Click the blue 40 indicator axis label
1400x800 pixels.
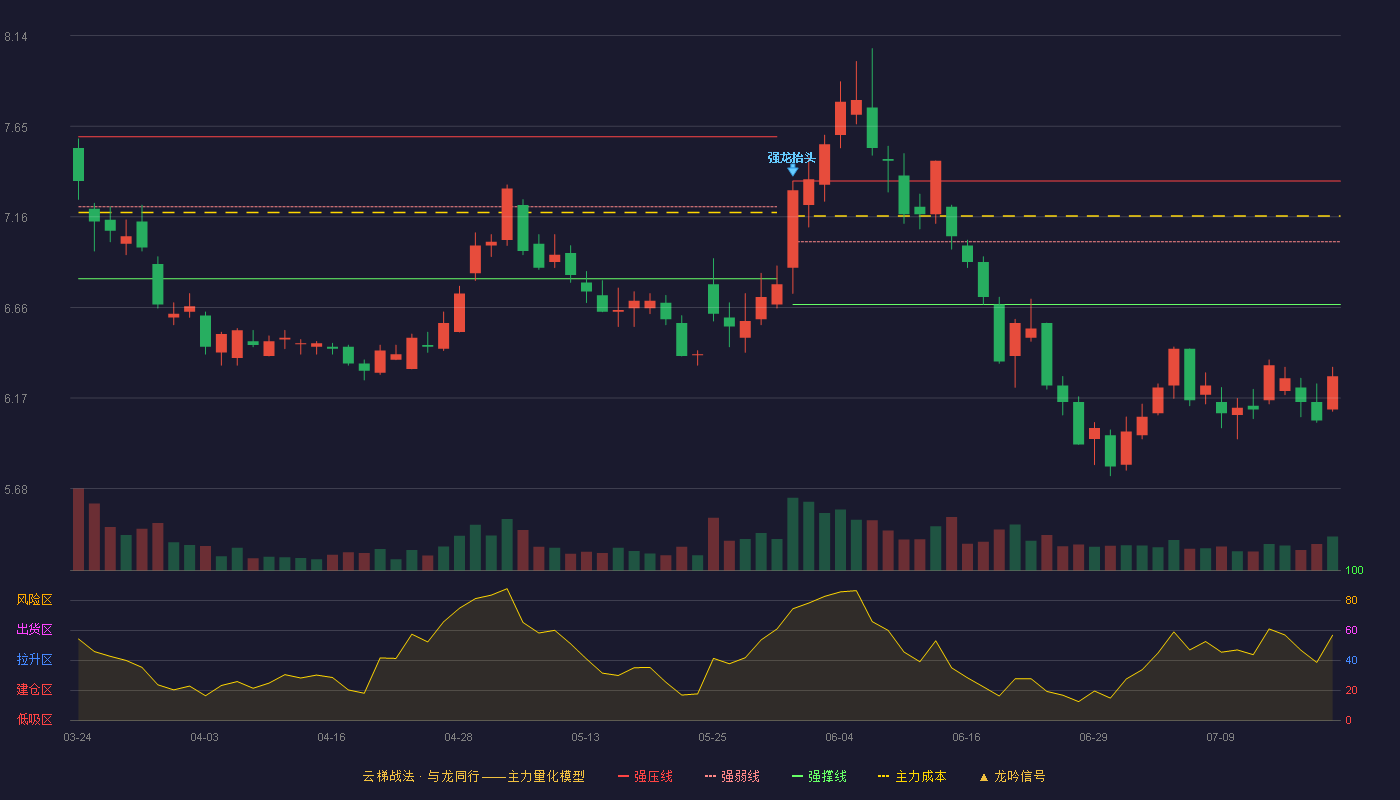click(1350, 660)
